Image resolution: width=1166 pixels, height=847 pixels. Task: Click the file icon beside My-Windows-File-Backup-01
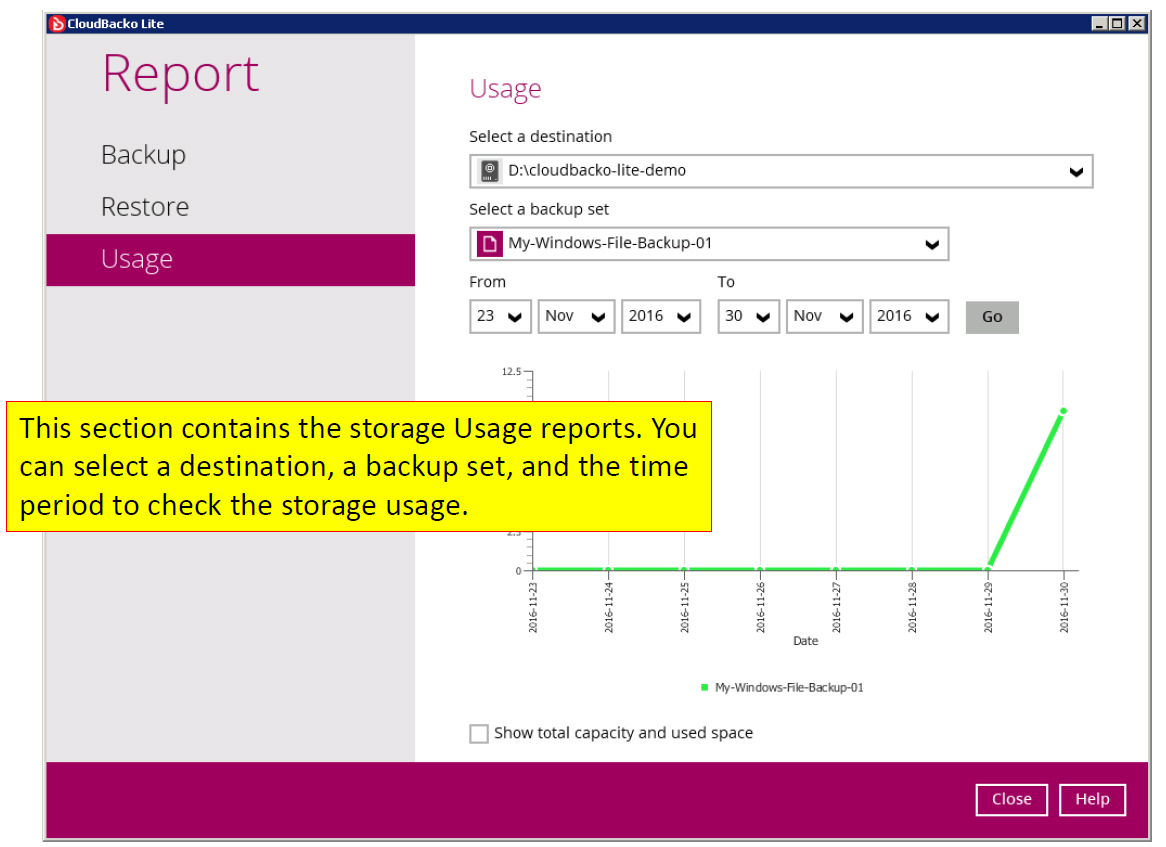click(489, 244)
